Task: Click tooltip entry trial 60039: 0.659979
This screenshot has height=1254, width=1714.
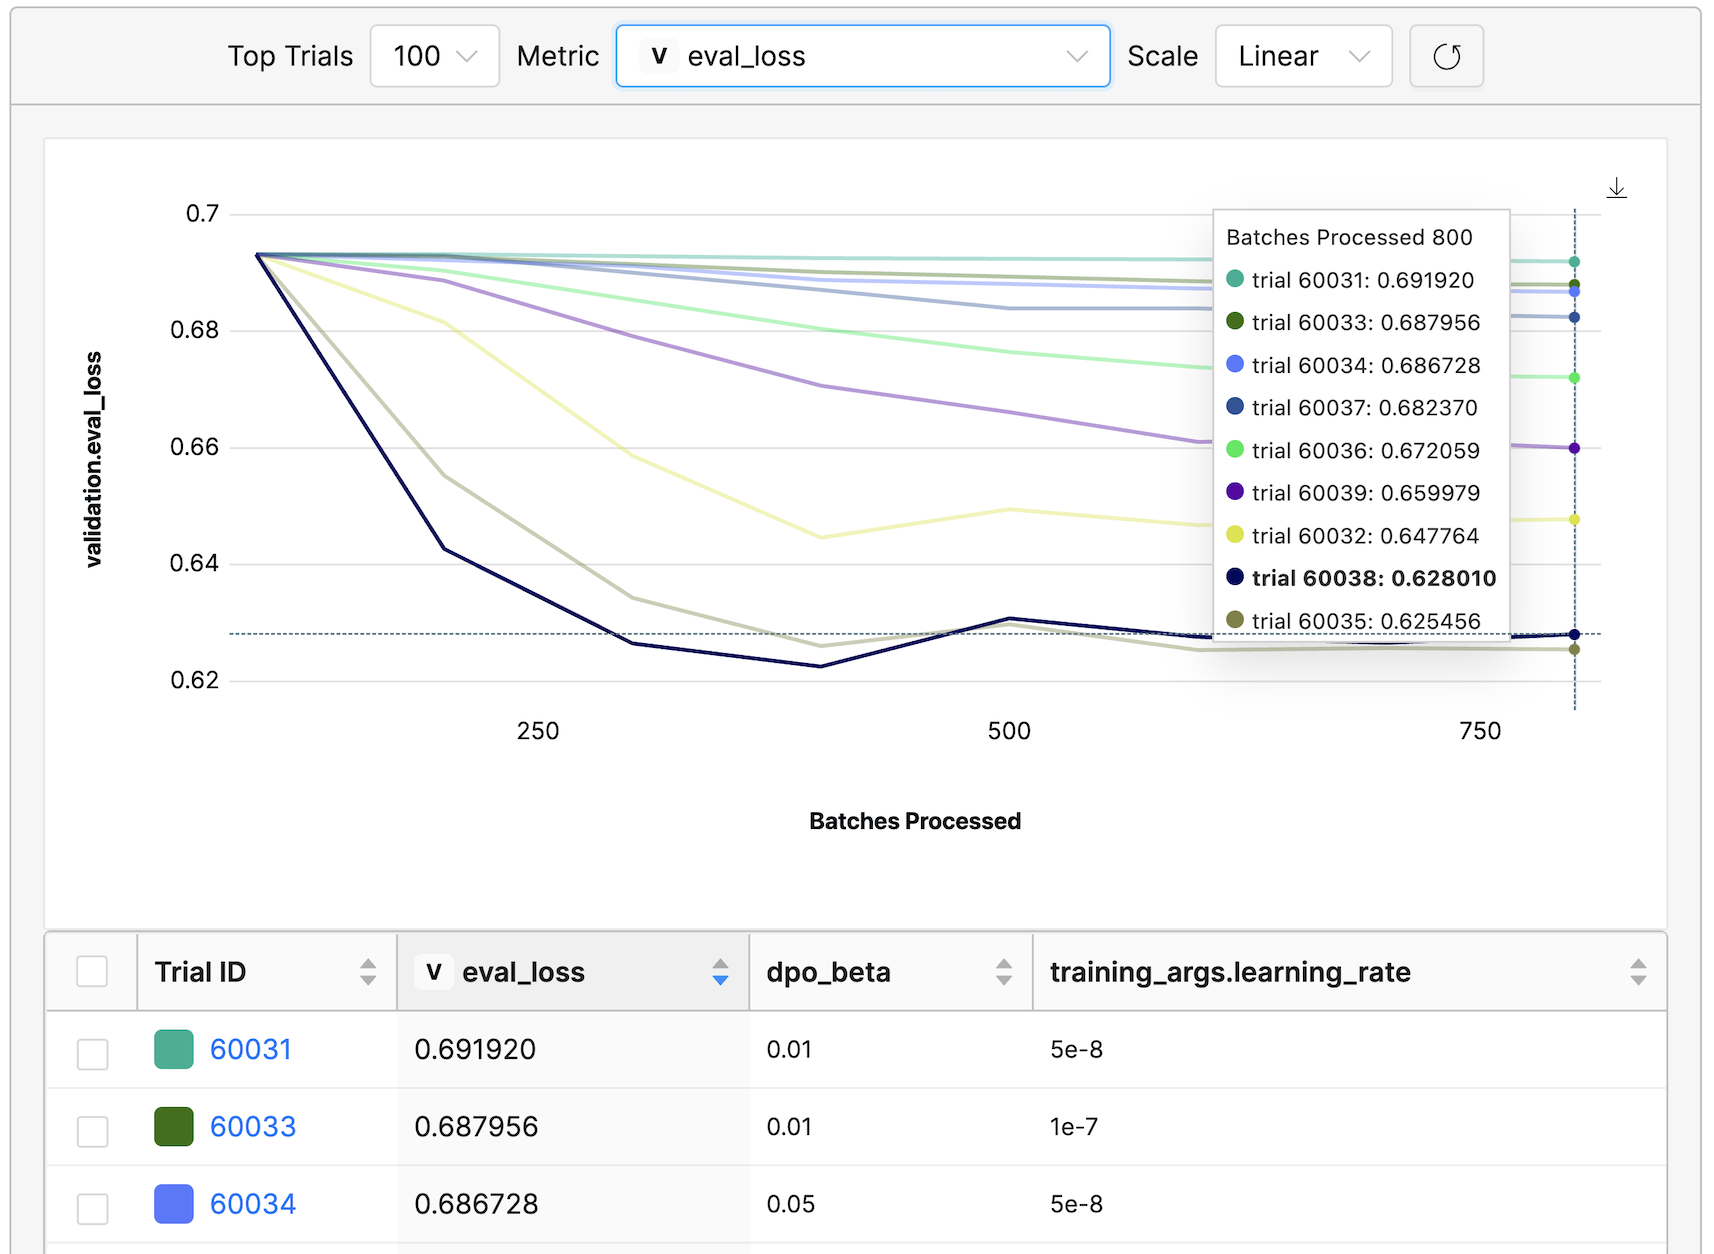Action: pyautogui.click(x=1353, y=493)
